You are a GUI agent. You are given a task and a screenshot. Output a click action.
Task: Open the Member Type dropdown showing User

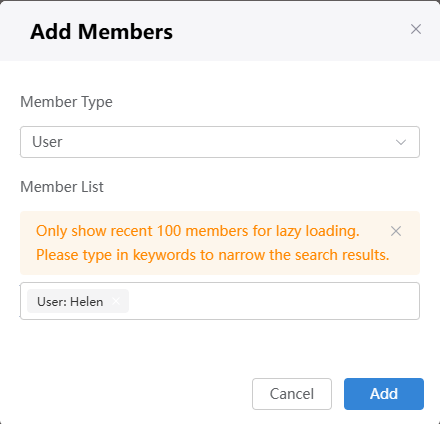pos(220,142)
